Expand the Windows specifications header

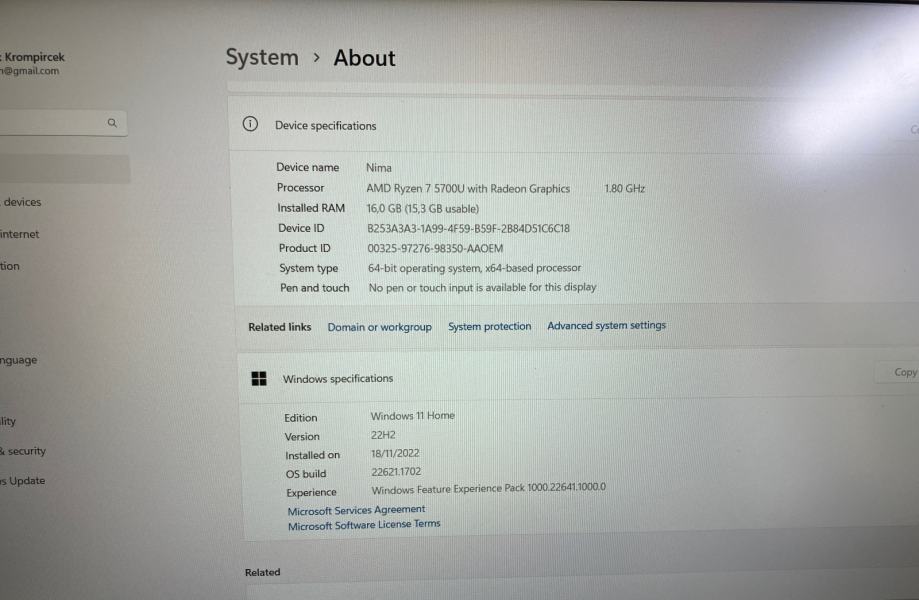click(577, 377)
